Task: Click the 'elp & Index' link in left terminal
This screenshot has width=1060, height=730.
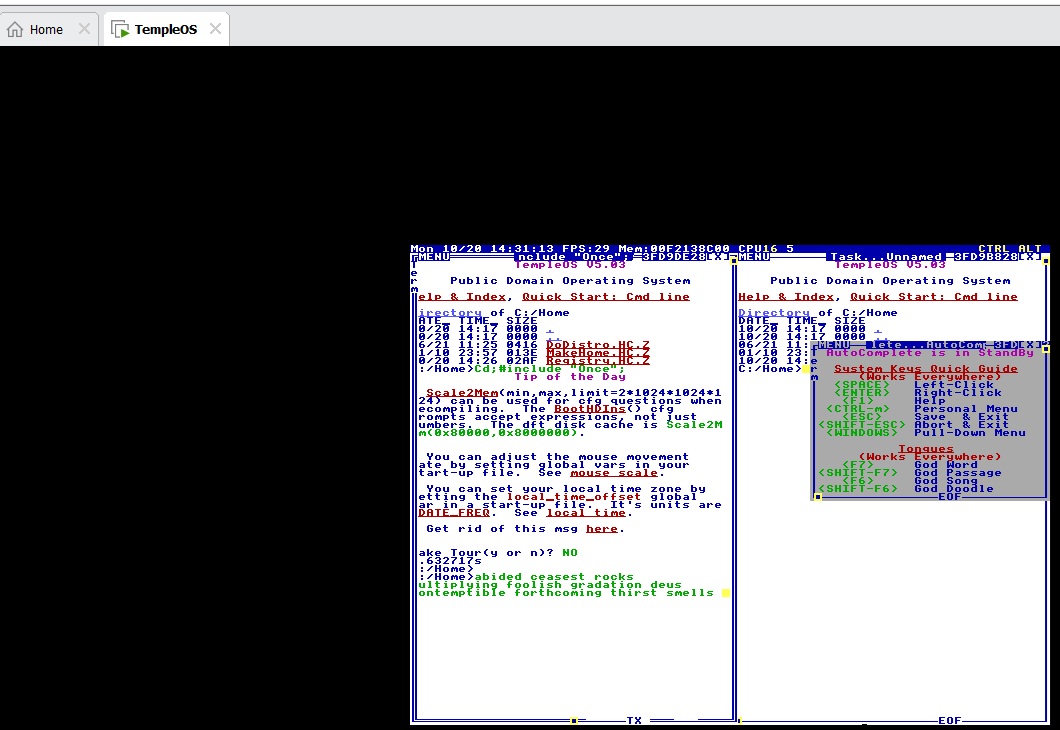Action: pos(462,297)
